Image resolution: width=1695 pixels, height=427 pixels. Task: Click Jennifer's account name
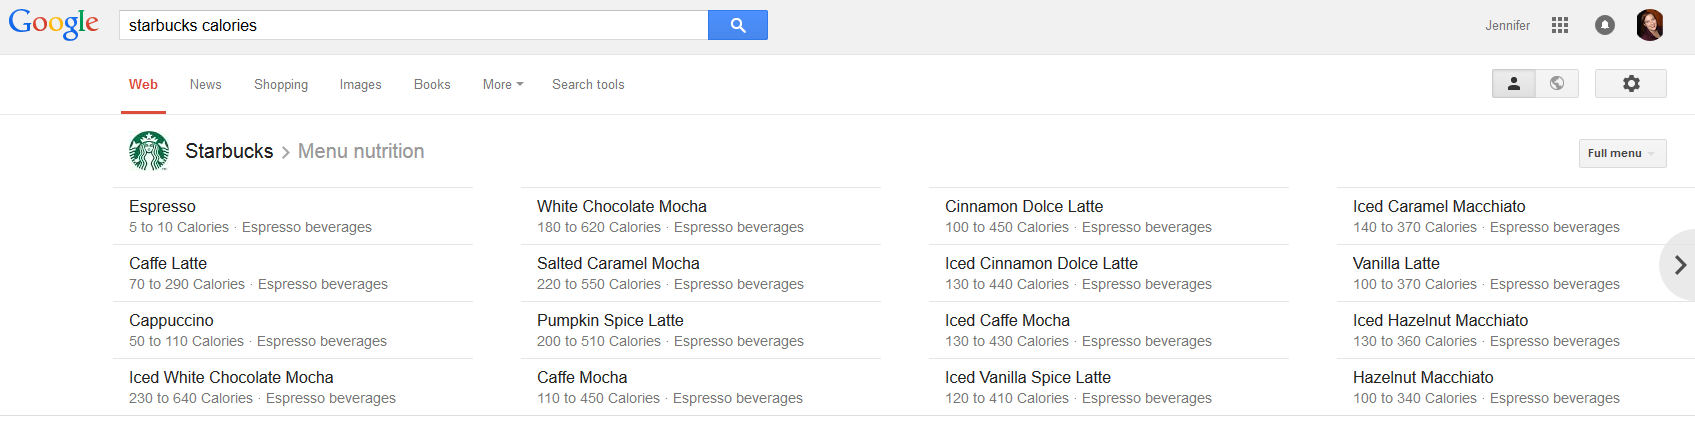click(1507, 26)
